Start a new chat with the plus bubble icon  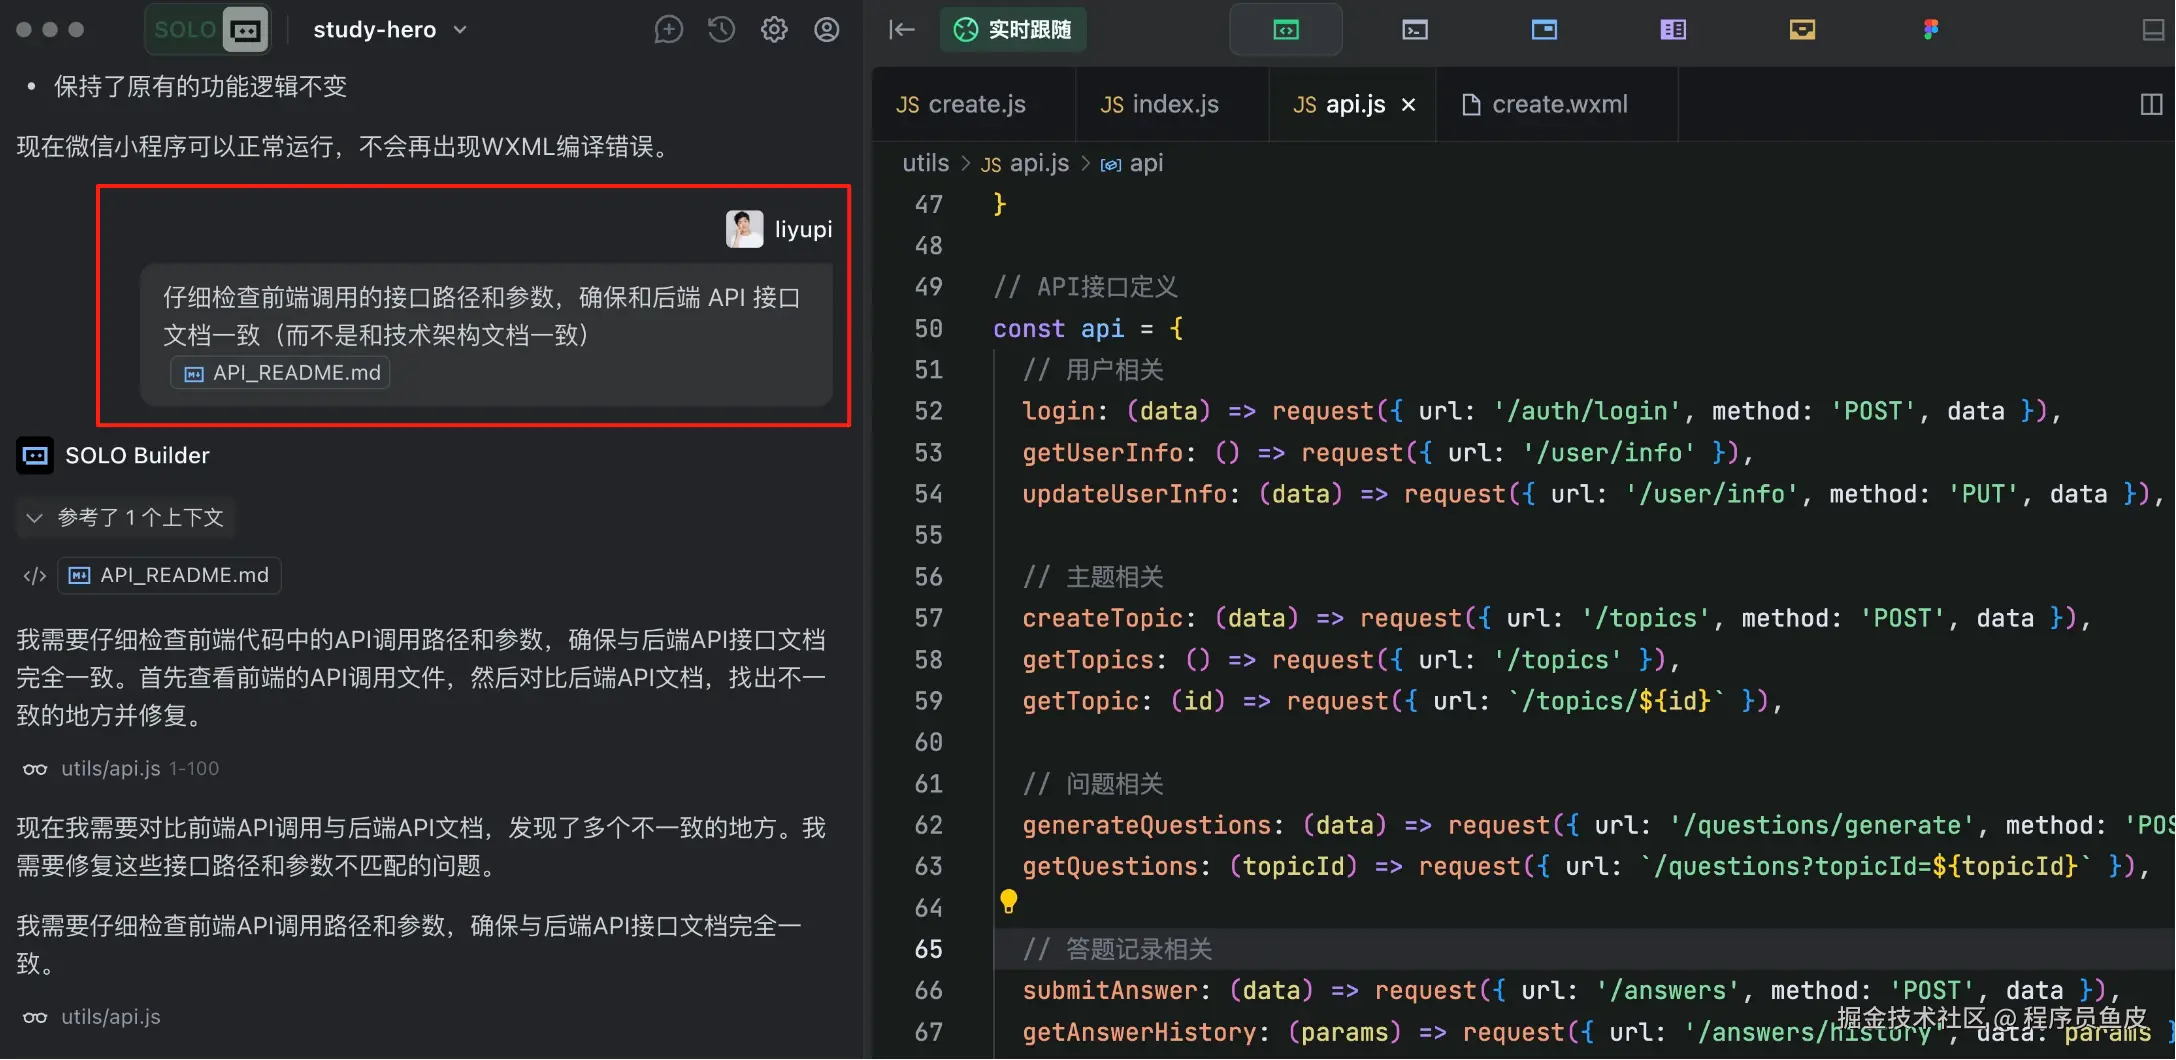(669, 30)
